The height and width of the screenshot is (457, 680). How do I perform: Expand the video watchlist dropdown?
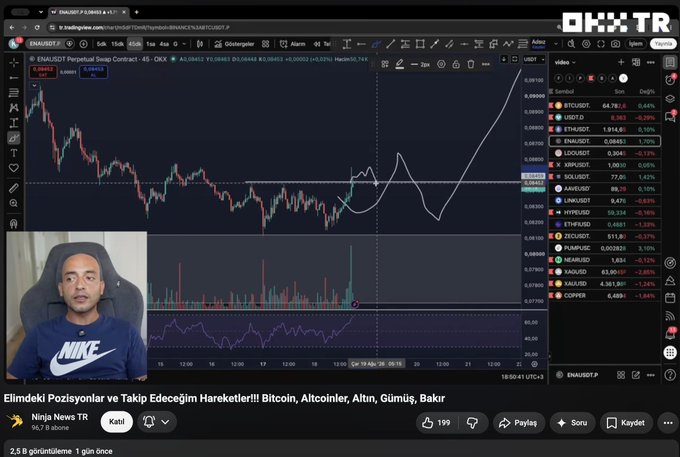click(565, 62)
